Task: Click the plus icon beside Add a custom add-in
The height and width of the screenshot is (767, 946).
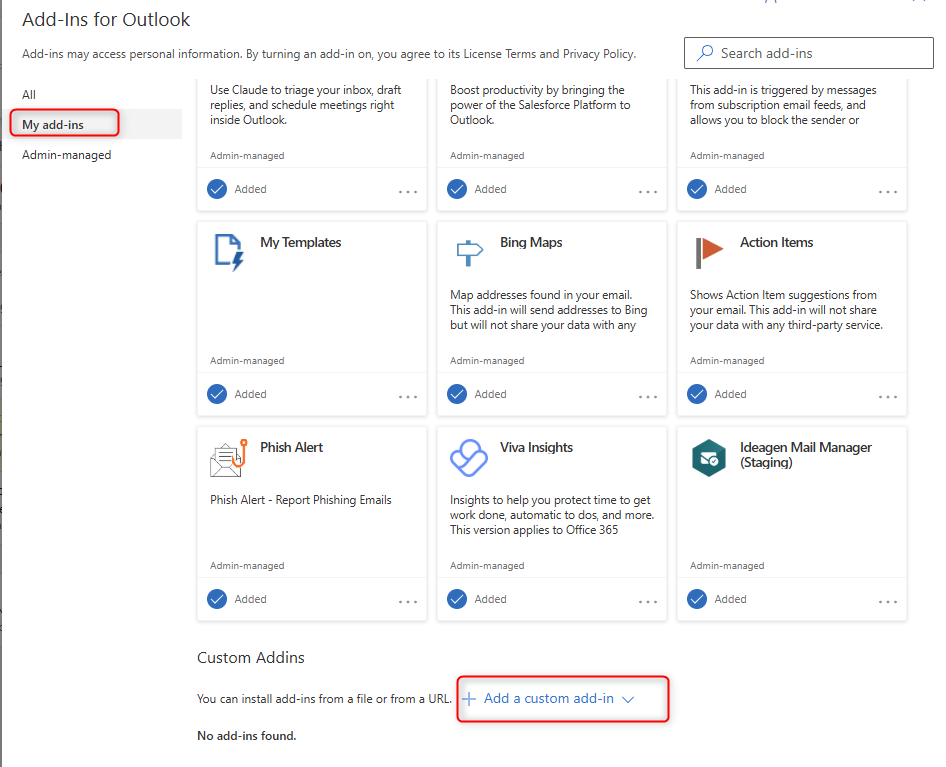Action: (469, 699)
